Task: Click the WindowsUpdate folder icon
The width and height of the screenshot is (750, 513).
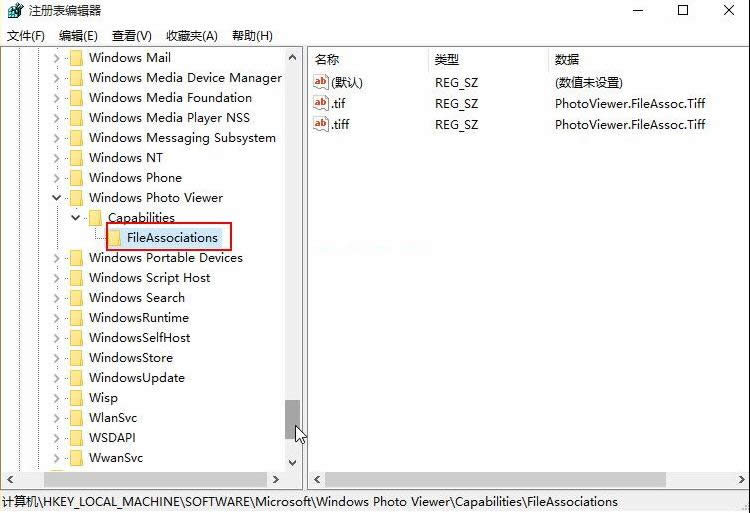Action: tap(76, 378)
